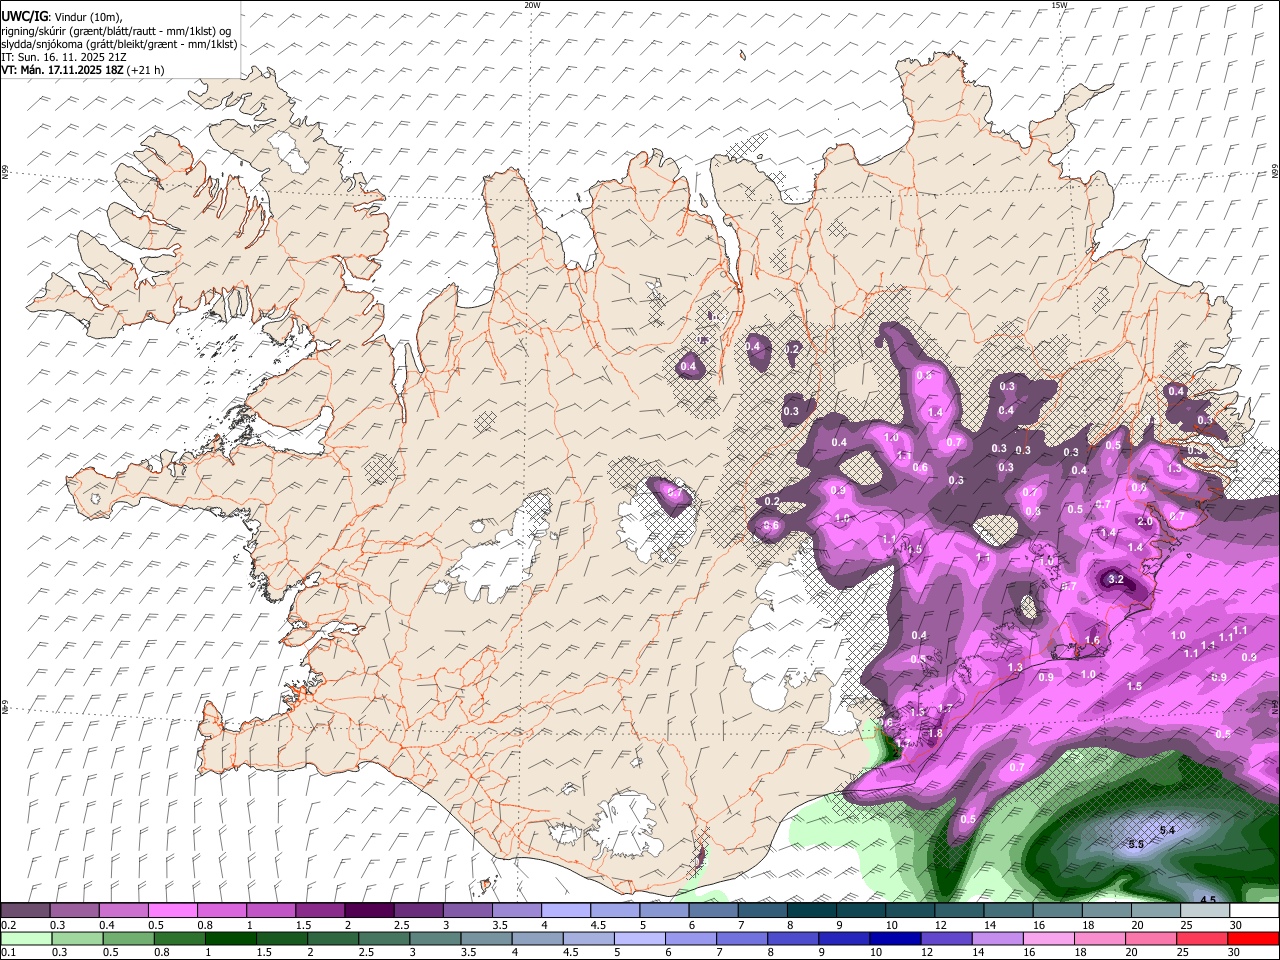Click the 3.2 precipitation value on the map
The width and height of the screenshot is (1280, 960).
[1117, 580]
